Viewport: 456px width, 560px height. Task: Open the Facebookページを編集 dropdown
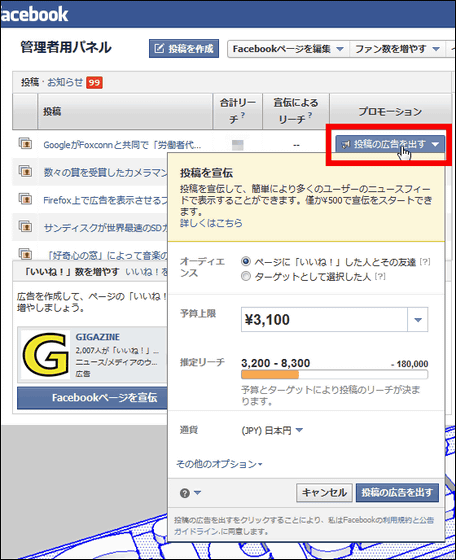coord(289,49)
